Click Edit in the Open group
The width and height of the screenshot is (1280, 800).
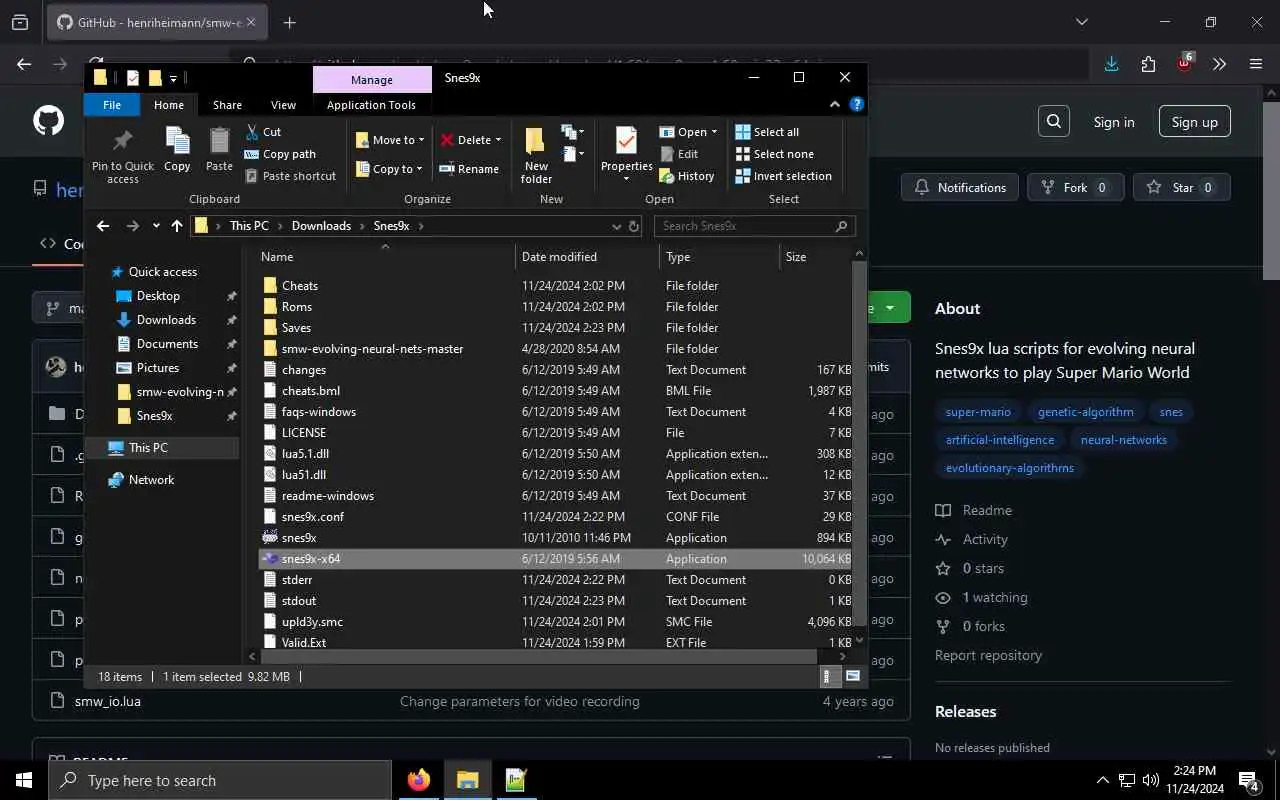pos(678,154)
